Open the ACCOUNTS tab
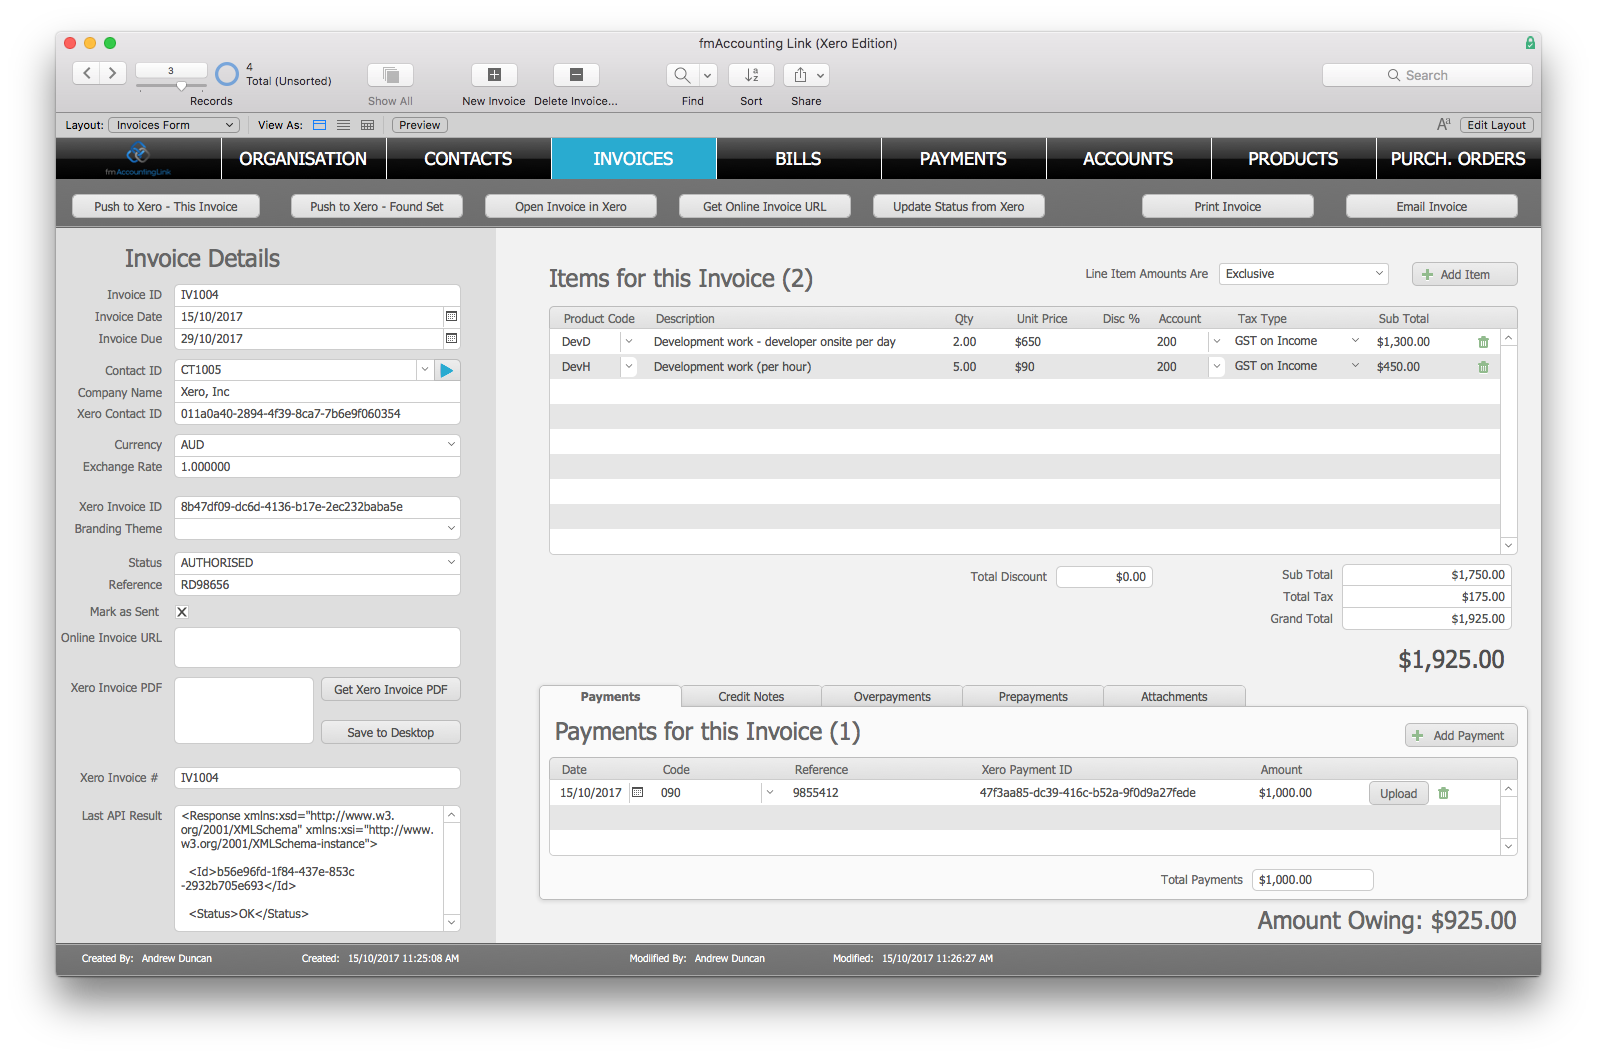 [x=1128, y=159]
